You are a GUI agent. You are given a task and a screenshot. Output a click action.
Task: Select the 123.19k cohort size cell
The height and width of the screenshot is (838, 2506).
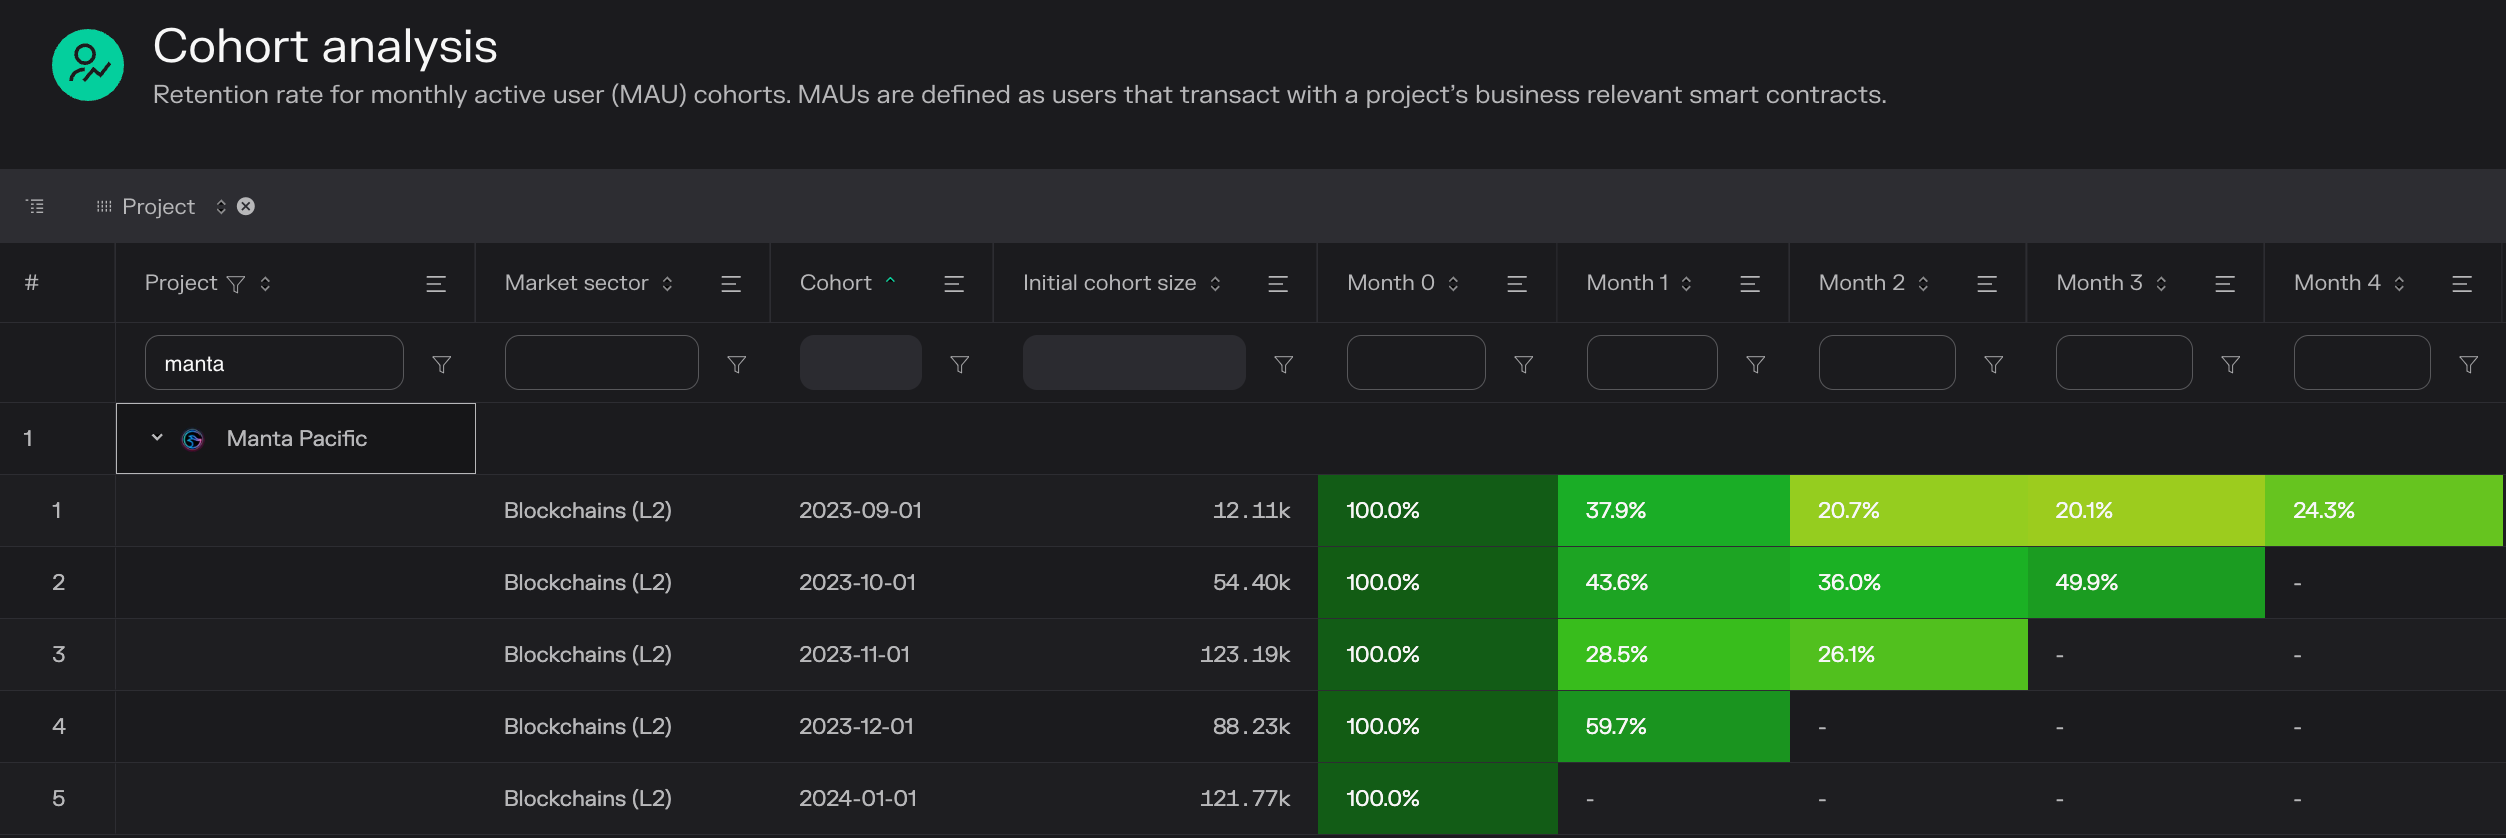pyautogui.click(x=1155, y=654)
